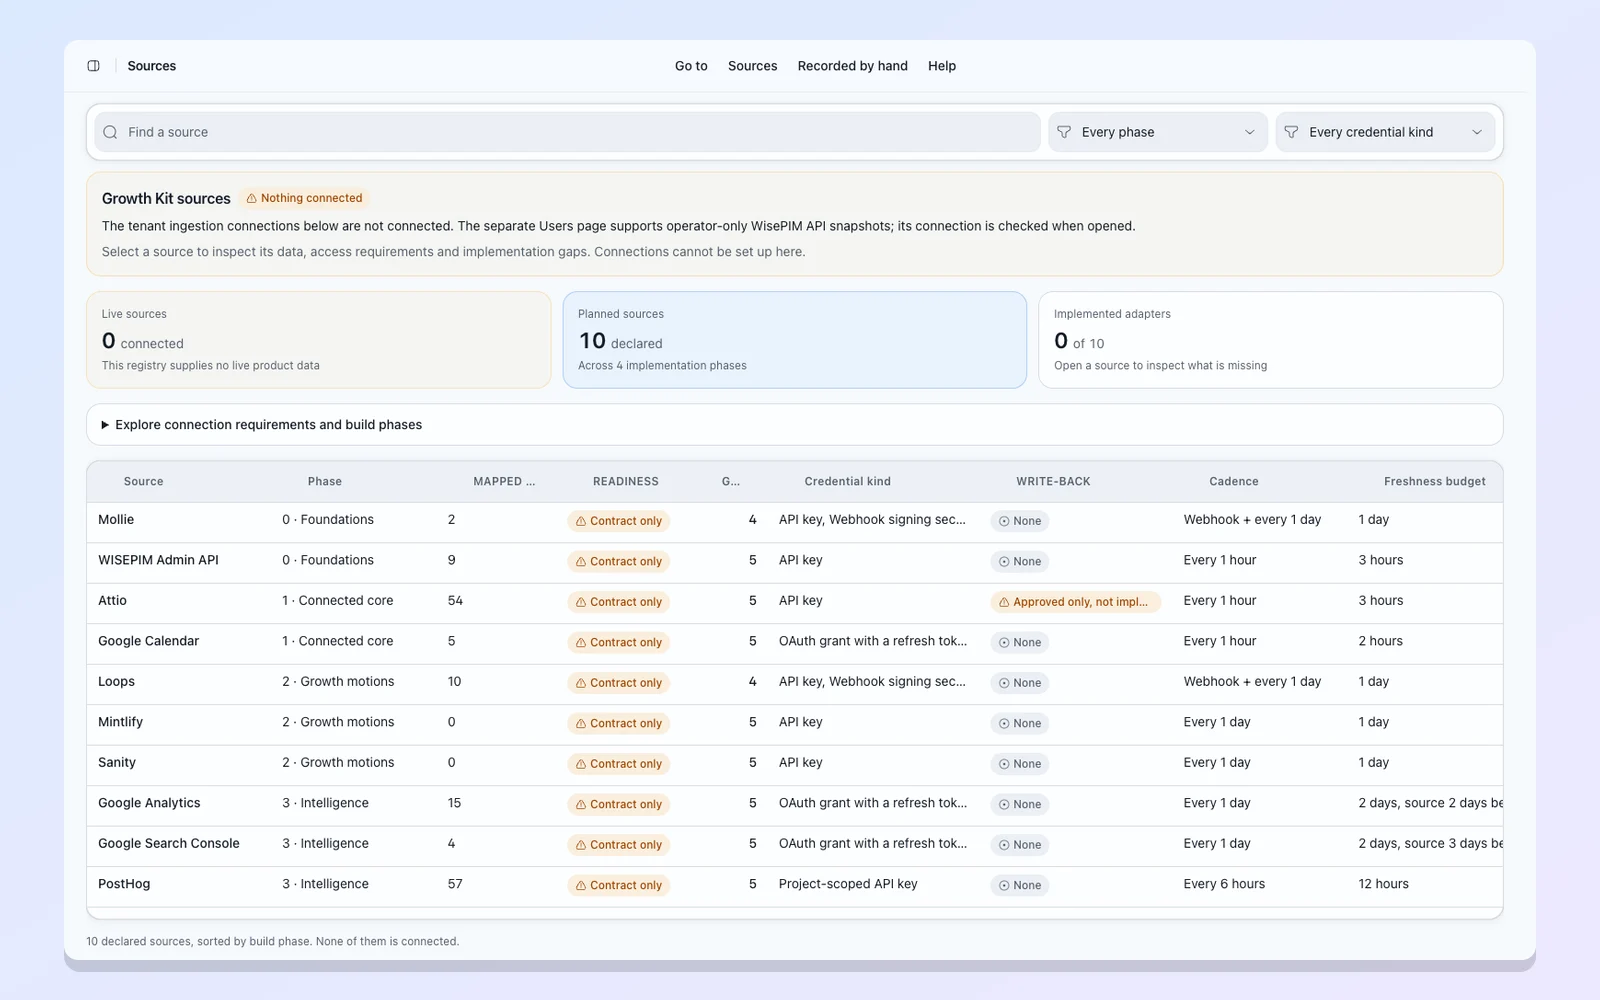This screenshot has height=1000, width=1600.
Task: Sort by the Credential kind column header
Action: tap(848, 482)
